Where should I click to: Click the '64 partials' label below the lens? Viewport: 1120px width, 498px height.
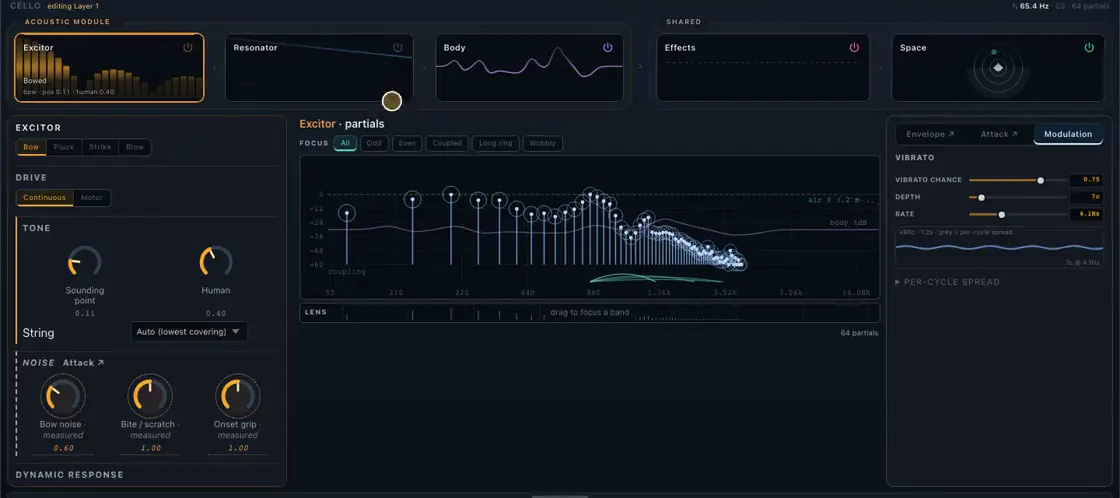pyautogui.click(x=859, y=334)
